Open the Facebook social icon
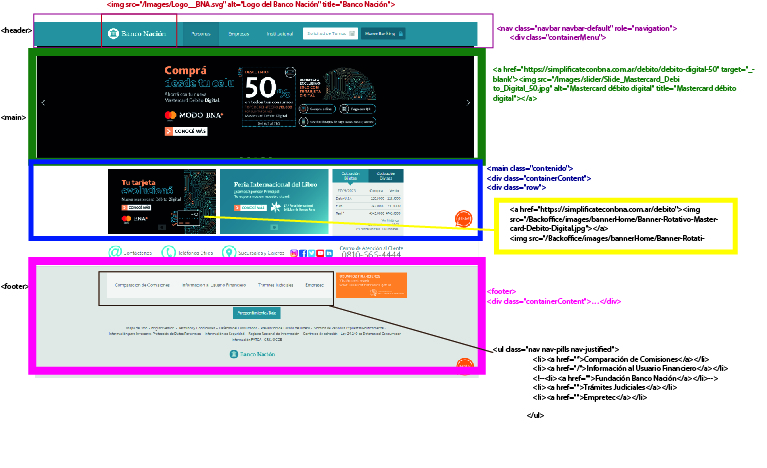767x468 pixels. tap(301, 253)
